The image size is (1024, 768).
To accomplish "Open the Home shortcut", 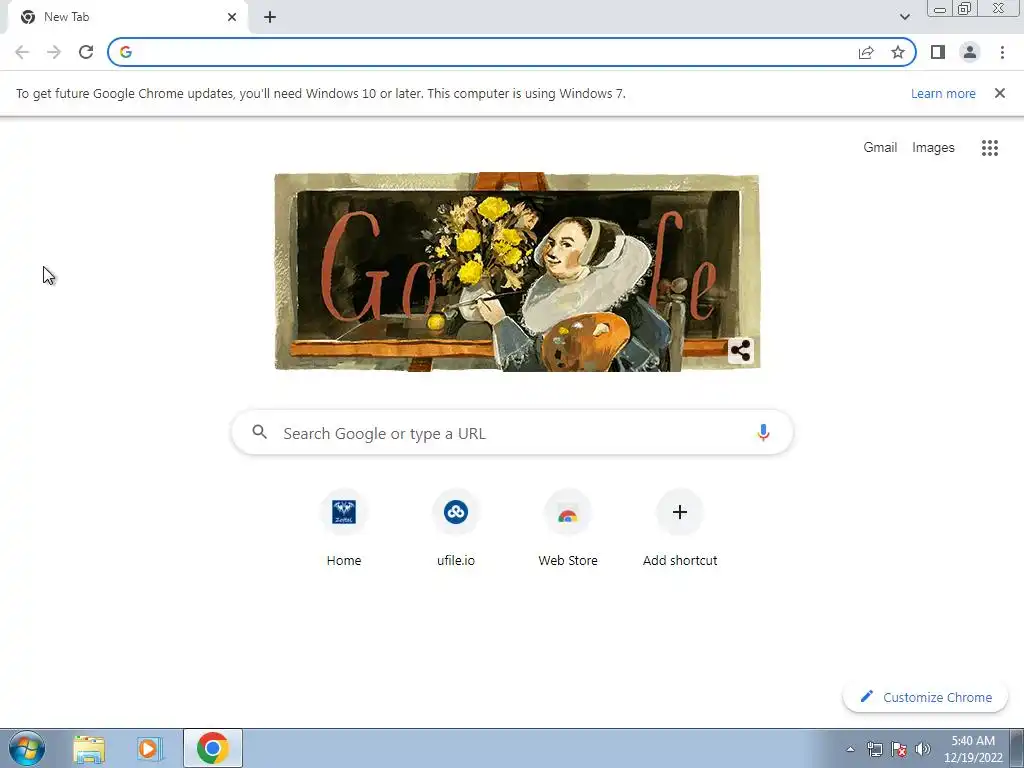I will (344, 528).
